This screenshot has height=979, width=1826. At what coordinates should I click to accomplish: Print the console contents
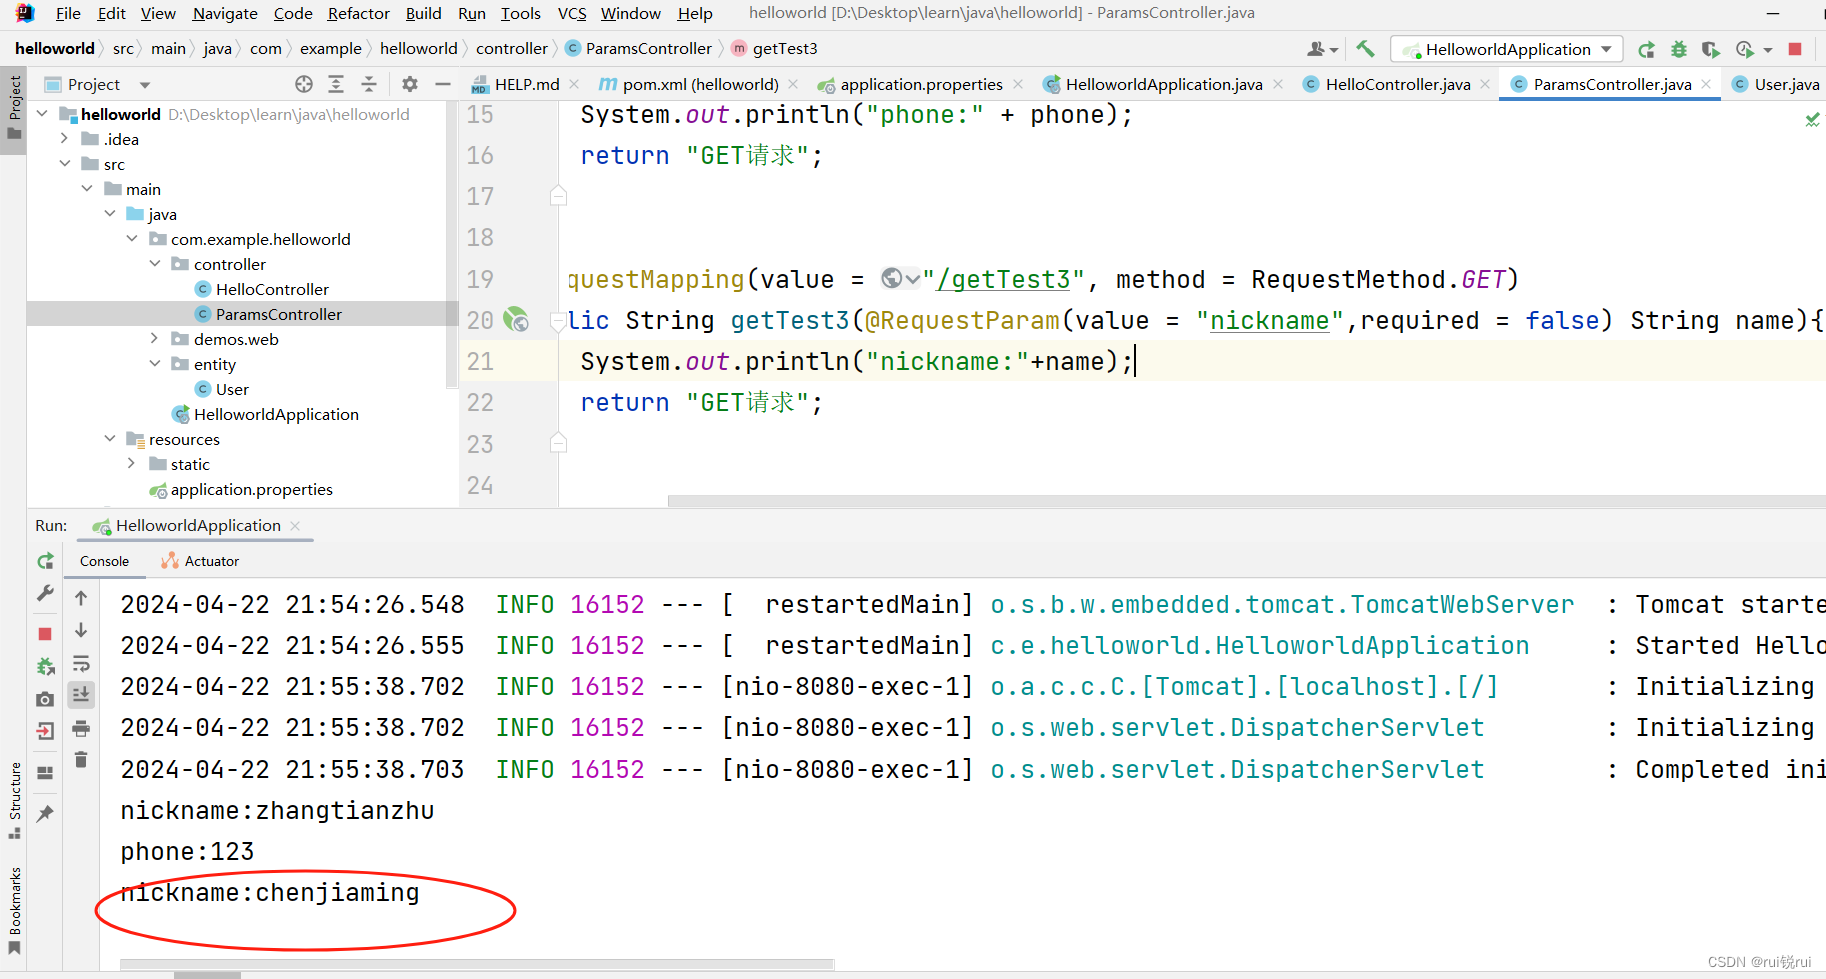tap(81, 729)
